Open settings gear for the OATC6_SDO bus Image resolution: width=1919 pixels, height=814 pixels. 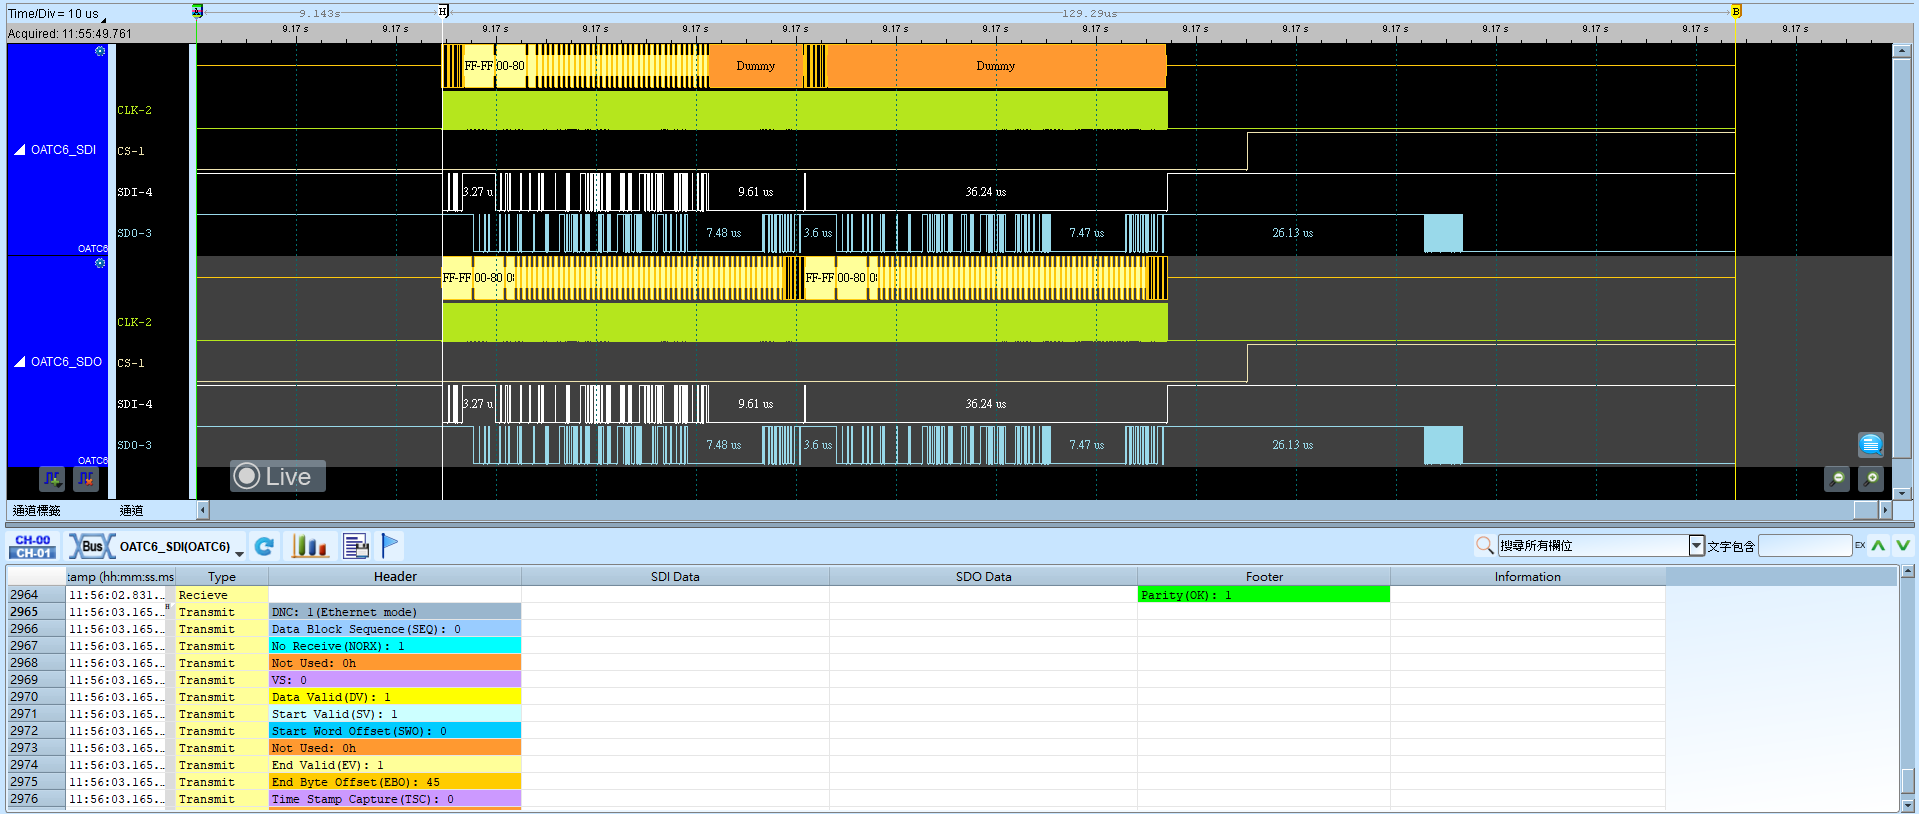click(x=100, y=263)
